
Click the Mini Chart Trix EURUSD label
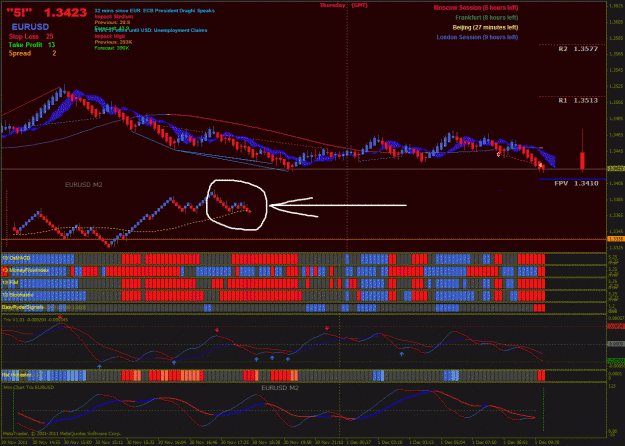(x=28, y=387)
